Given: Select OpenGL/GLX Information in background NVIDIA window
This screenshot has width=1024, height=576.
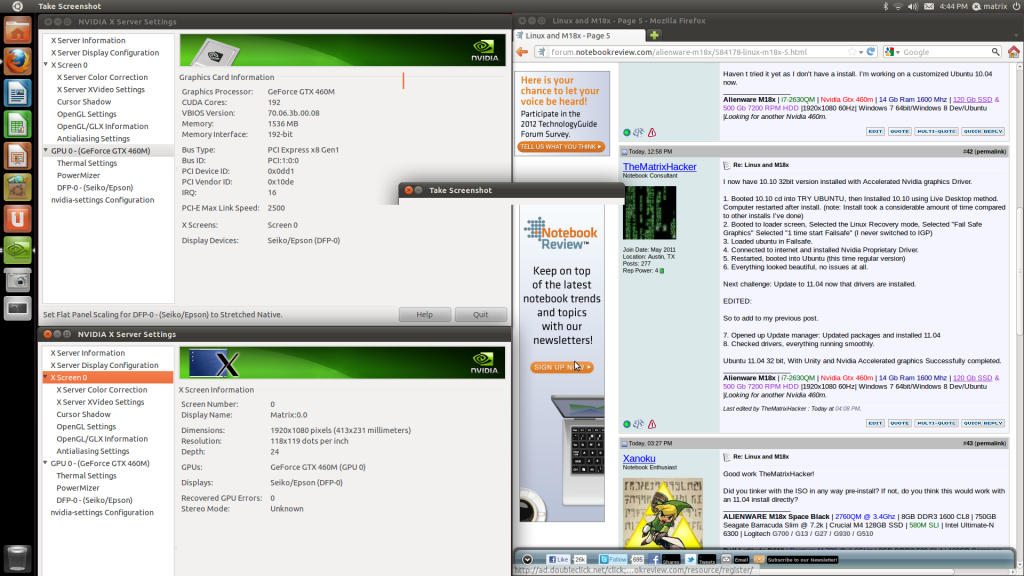Looking at the screenshot, I should coord(102,126).
